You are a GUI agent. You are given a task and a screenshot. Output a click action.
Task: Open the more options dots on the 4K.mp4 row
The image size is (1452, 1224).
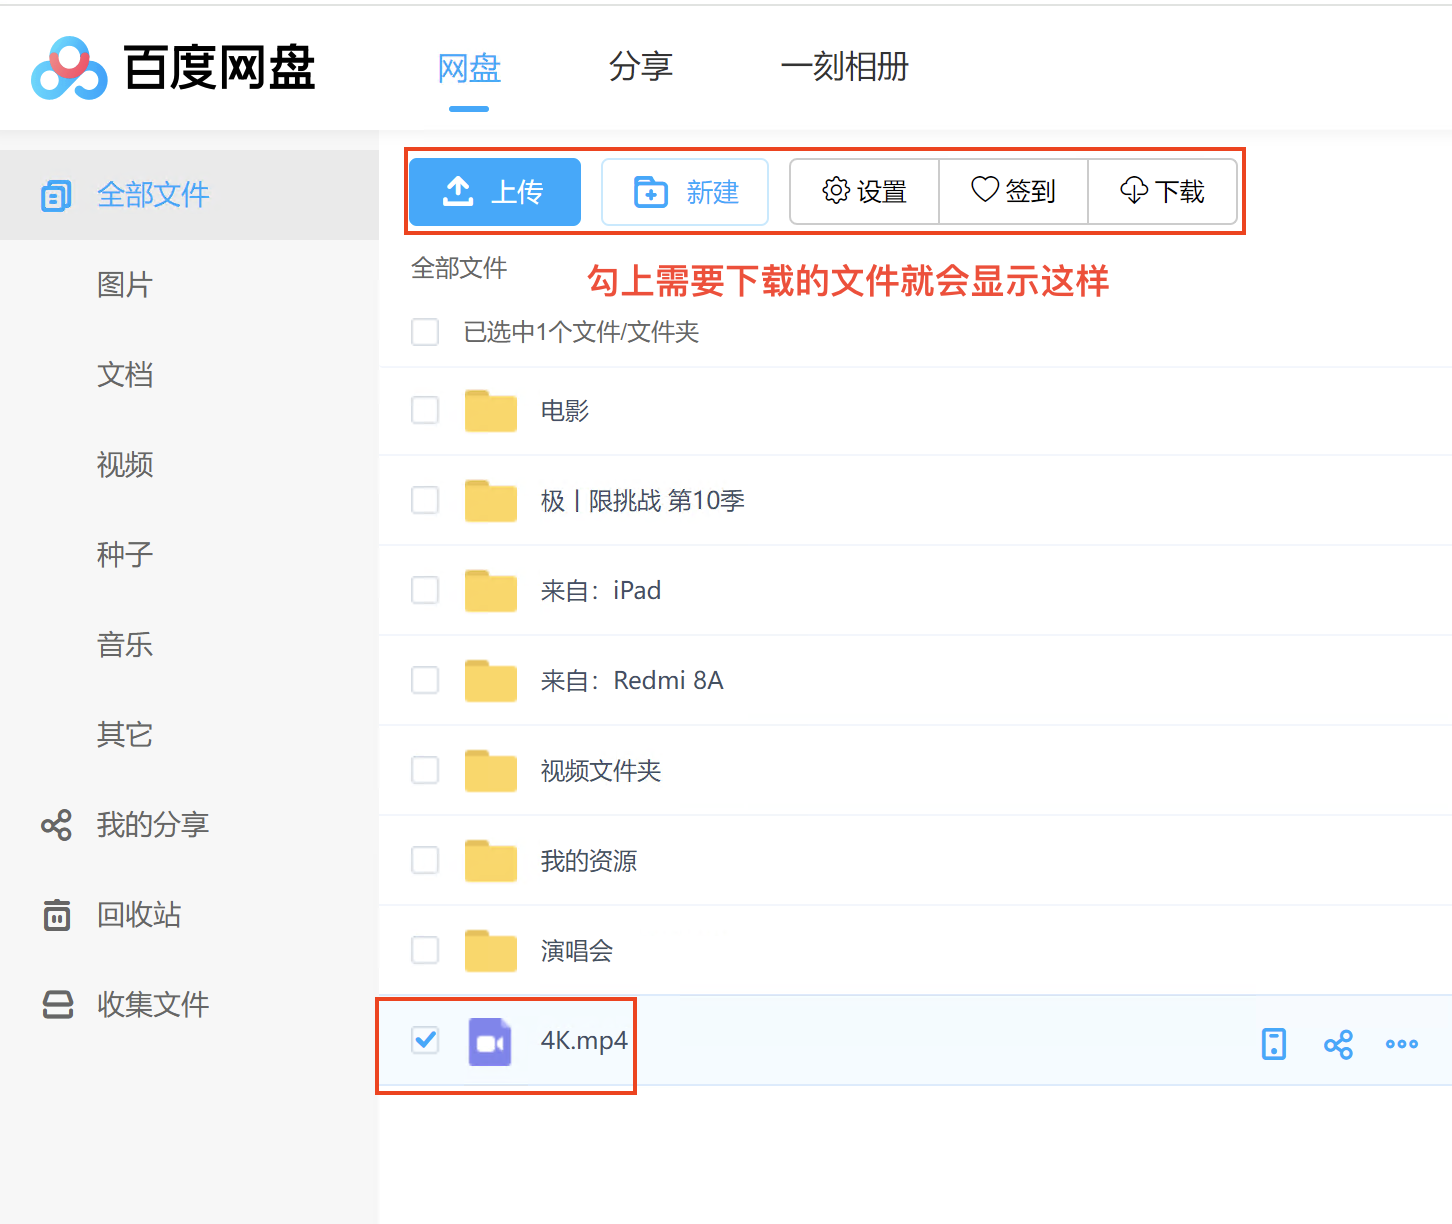point(1402,1044)
